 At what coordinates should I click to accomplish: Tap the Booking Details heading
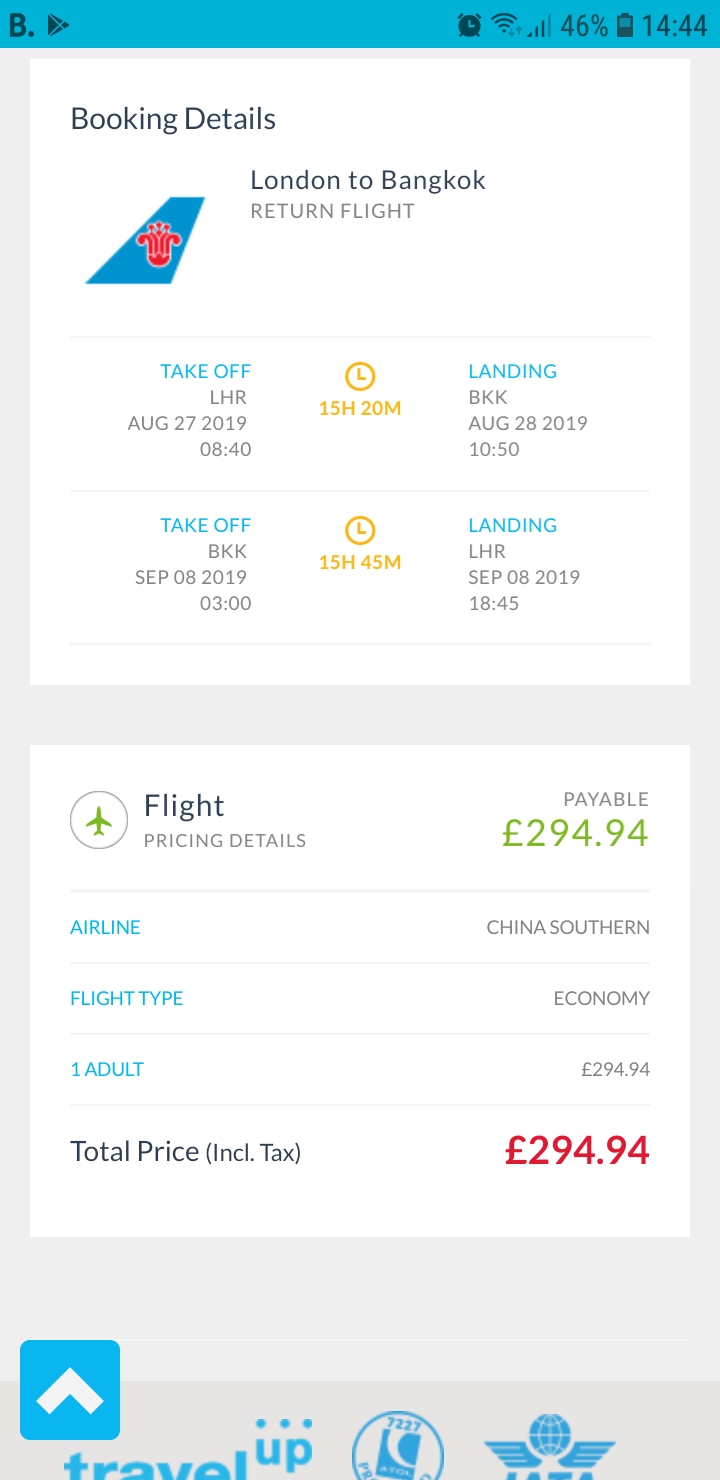click(173, 119)
